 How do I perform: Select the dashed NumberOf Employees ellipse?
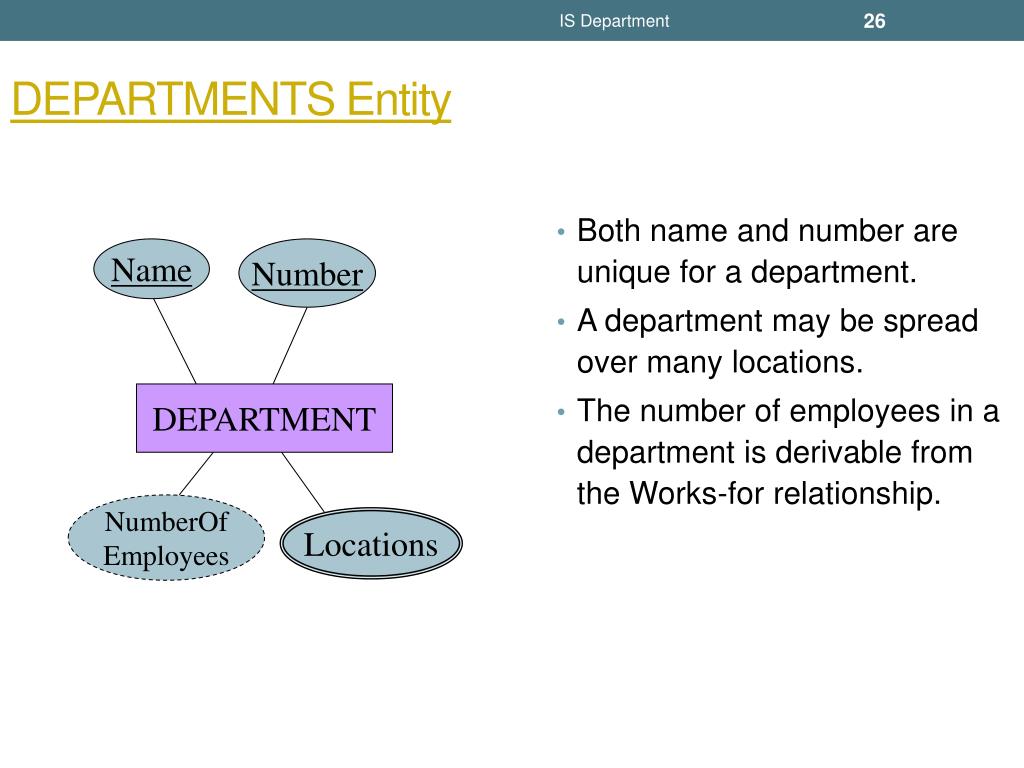coord(167,537)
